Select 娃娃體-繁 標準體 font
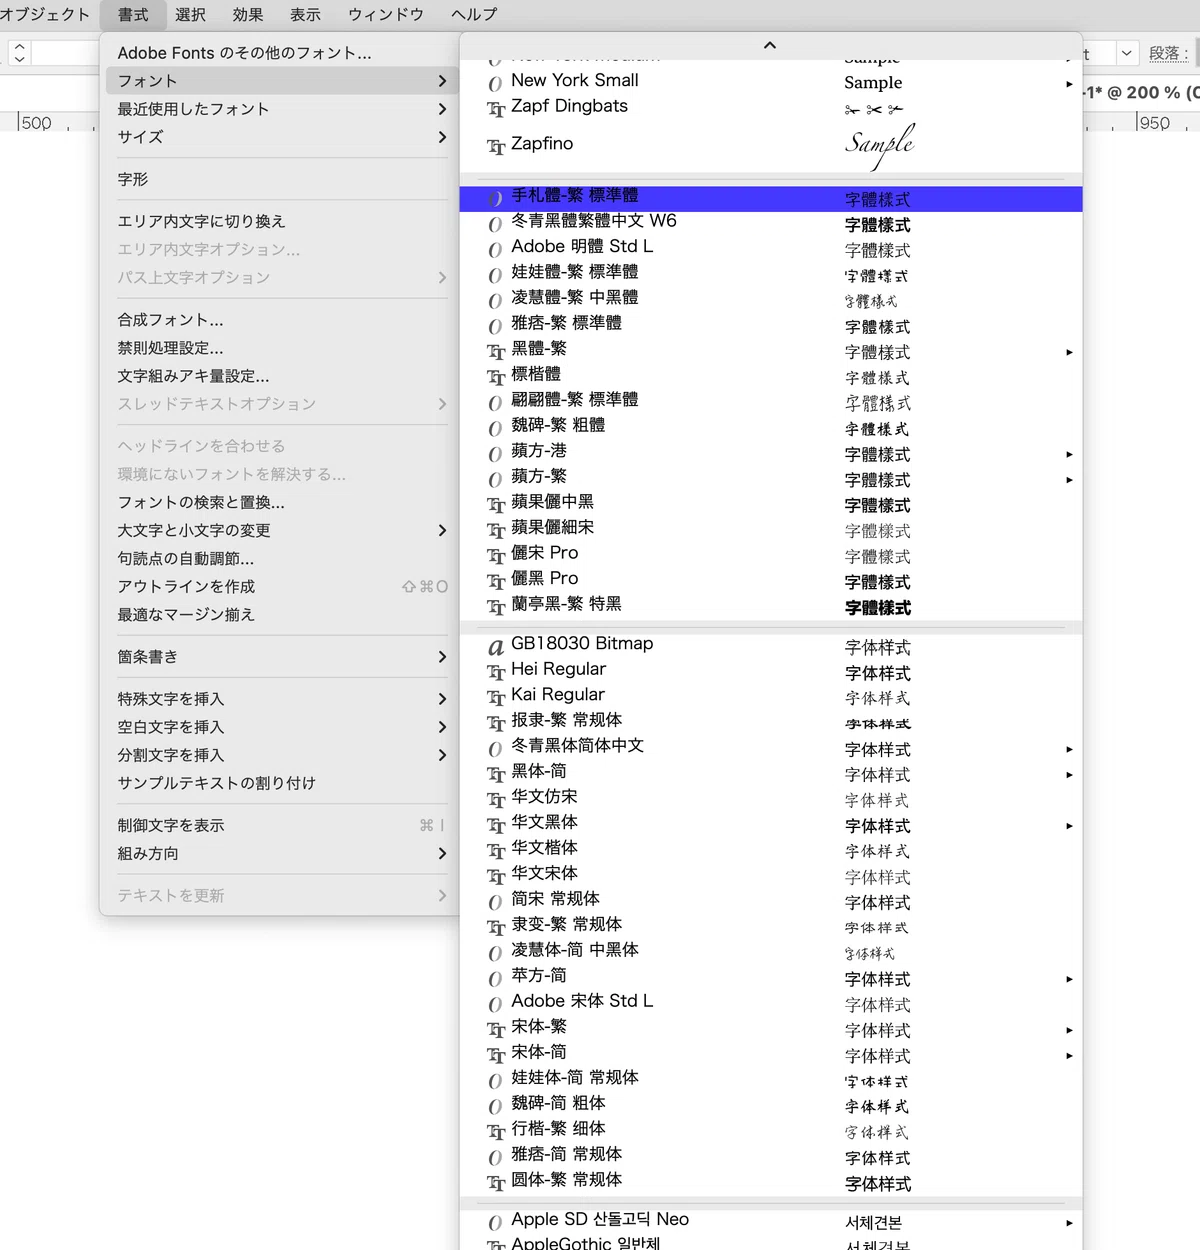1200x1250 pixels. click(770, 273)
